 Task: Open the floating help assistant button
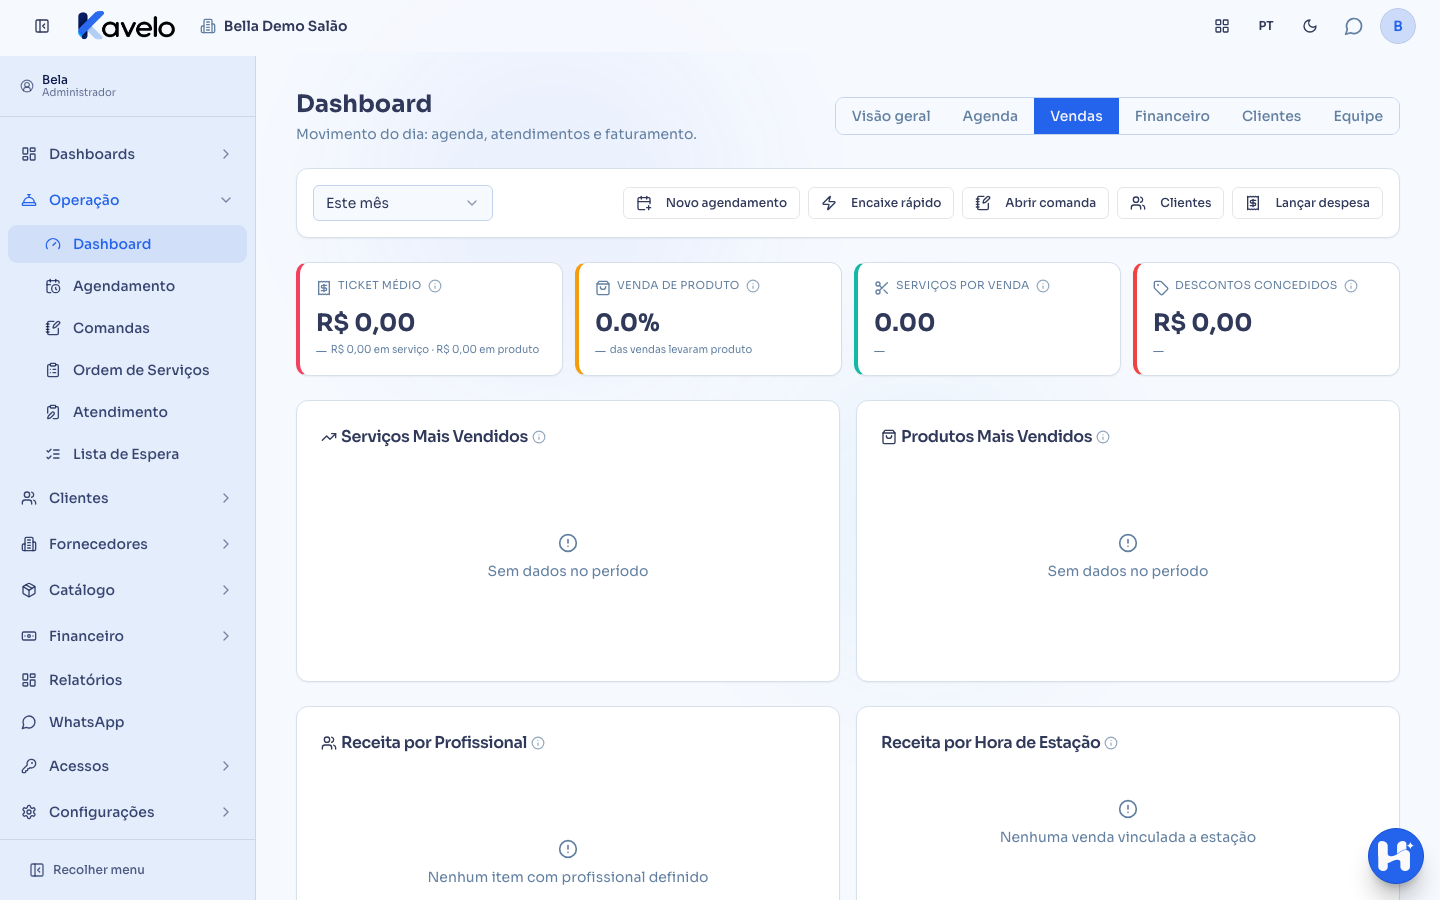pyautogui.click(x=1395, y=856)
